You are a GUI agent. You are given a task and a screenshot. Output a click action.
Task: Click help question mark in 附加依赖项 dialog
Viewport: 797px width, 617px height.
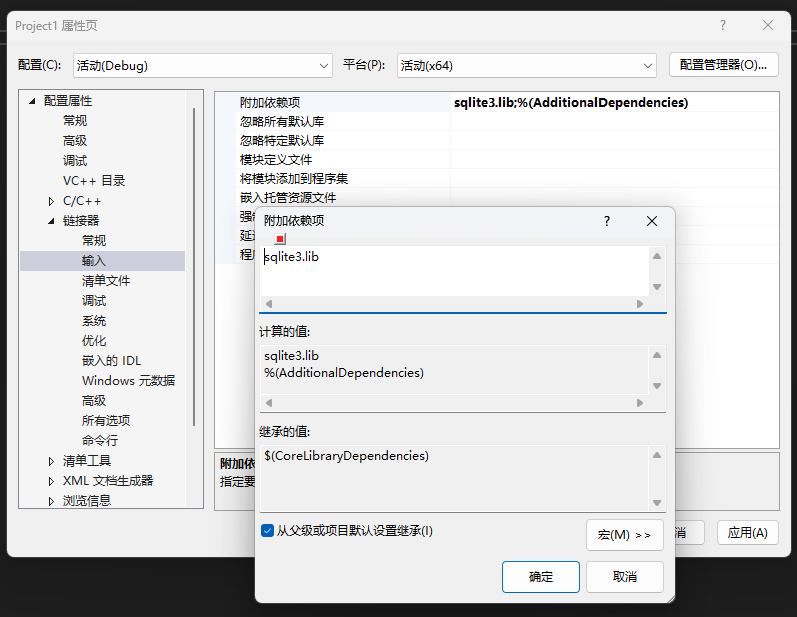(606, 221)
